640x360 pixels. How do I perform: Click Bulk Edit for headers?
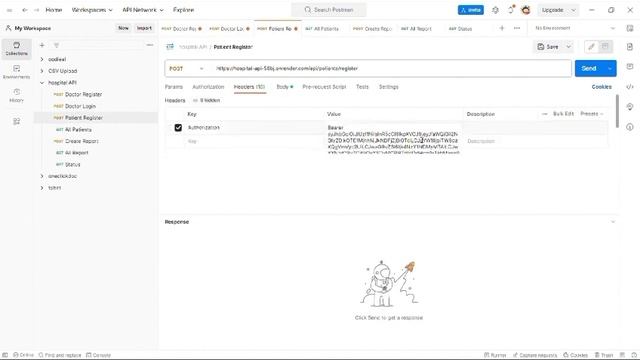(563, 114)
